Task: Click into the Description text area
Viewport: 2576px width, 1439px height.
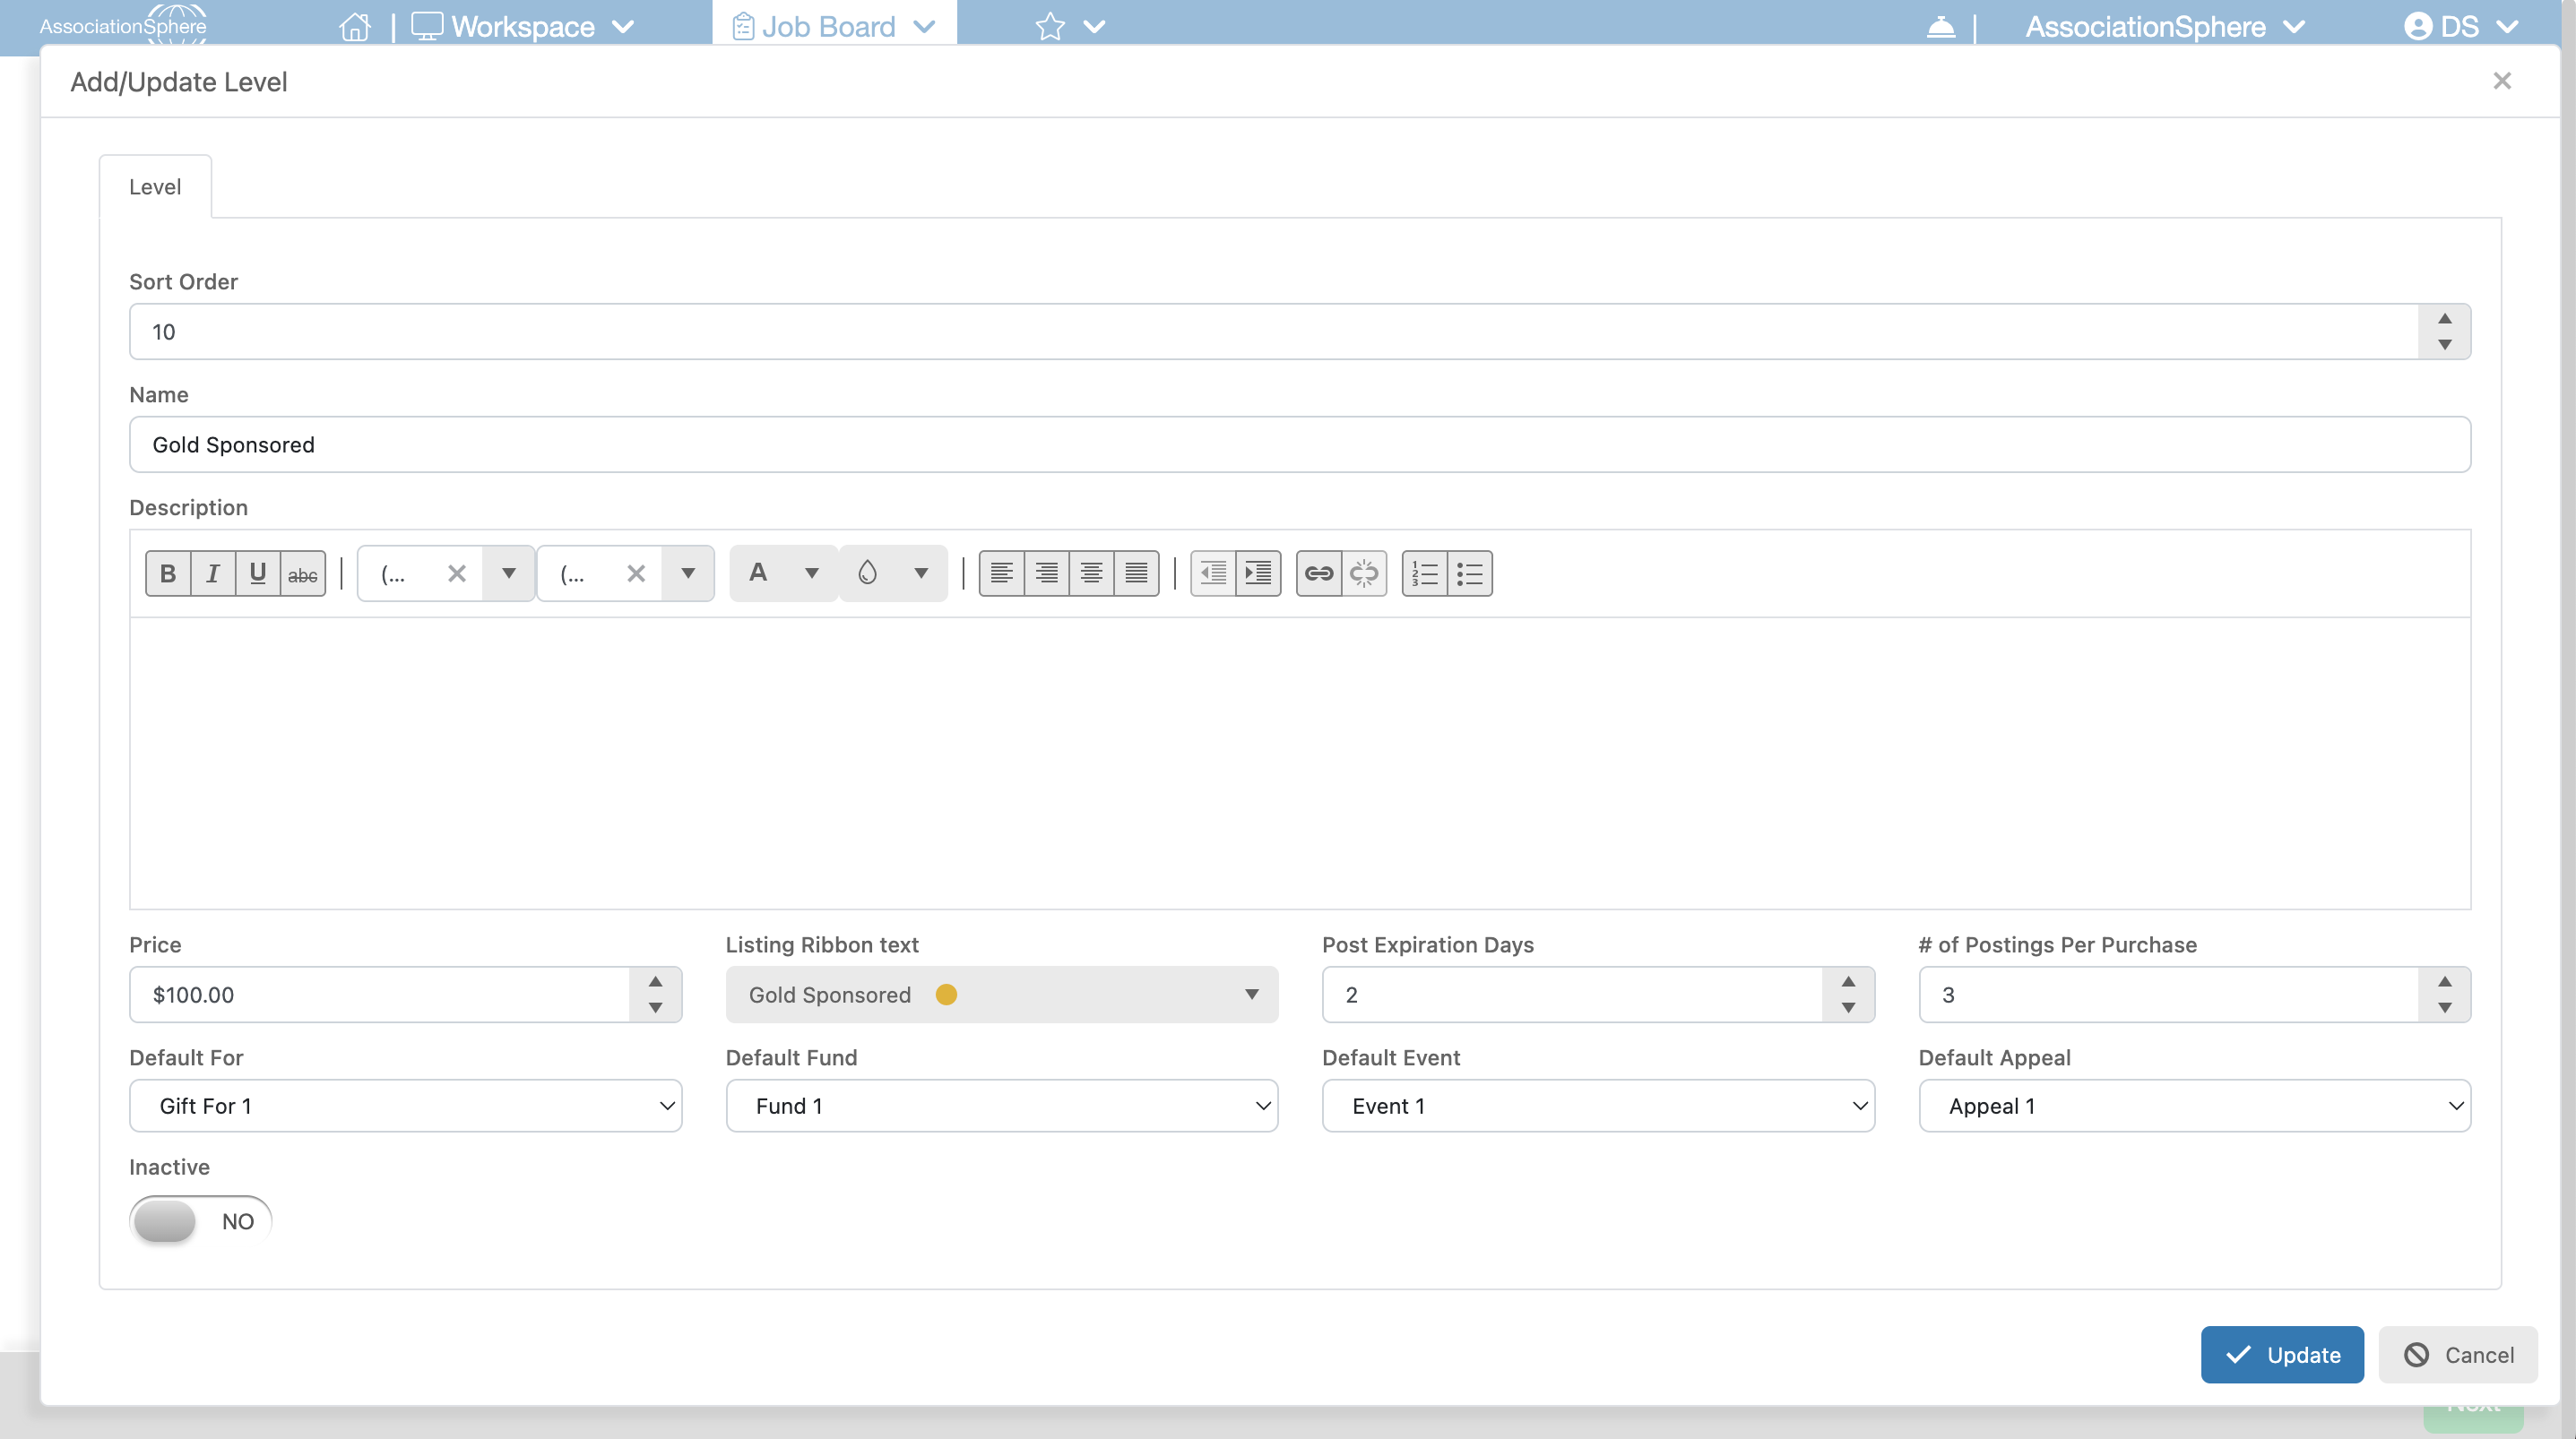Action: point(1300,763)
